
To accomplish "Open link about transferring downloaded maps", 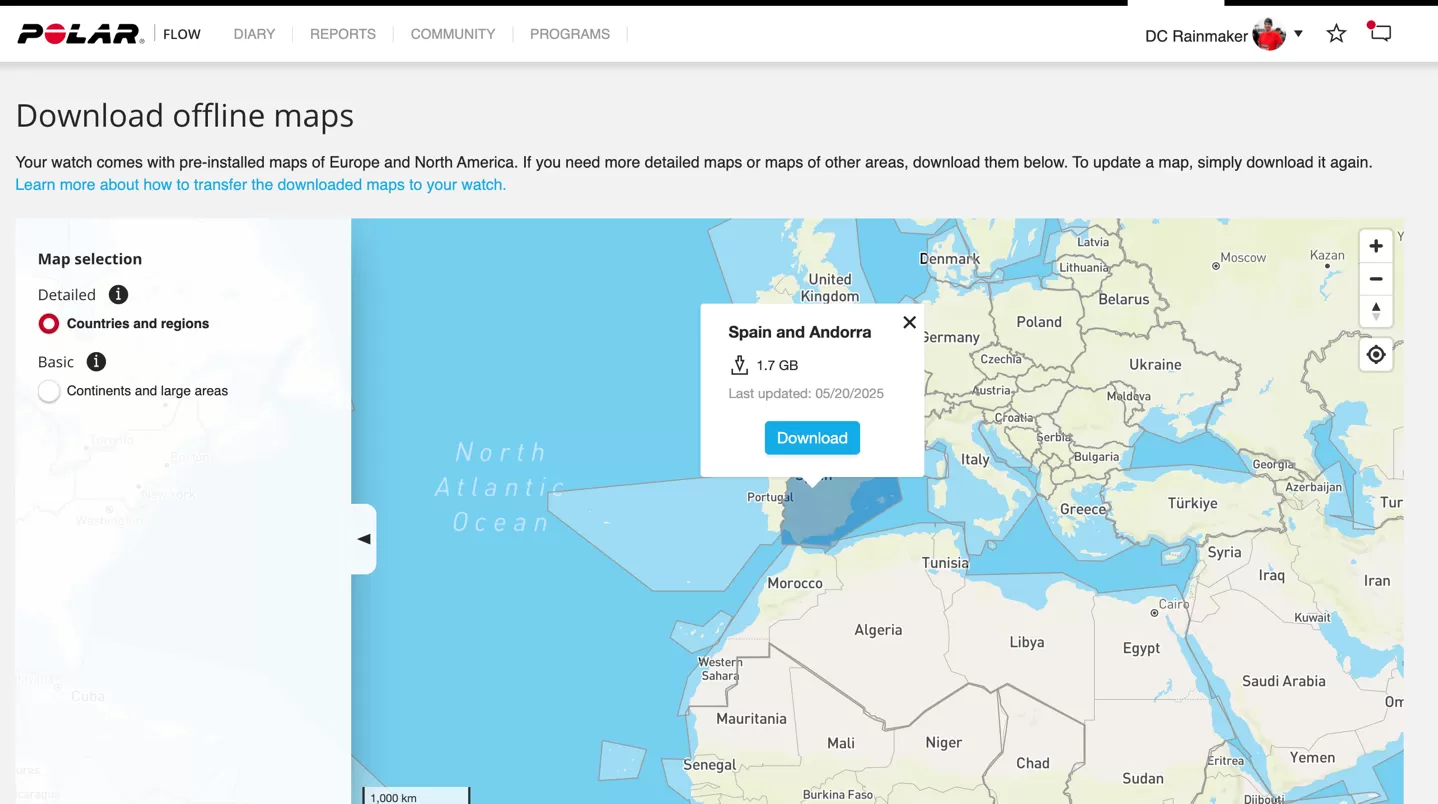I will coord(260,185).
